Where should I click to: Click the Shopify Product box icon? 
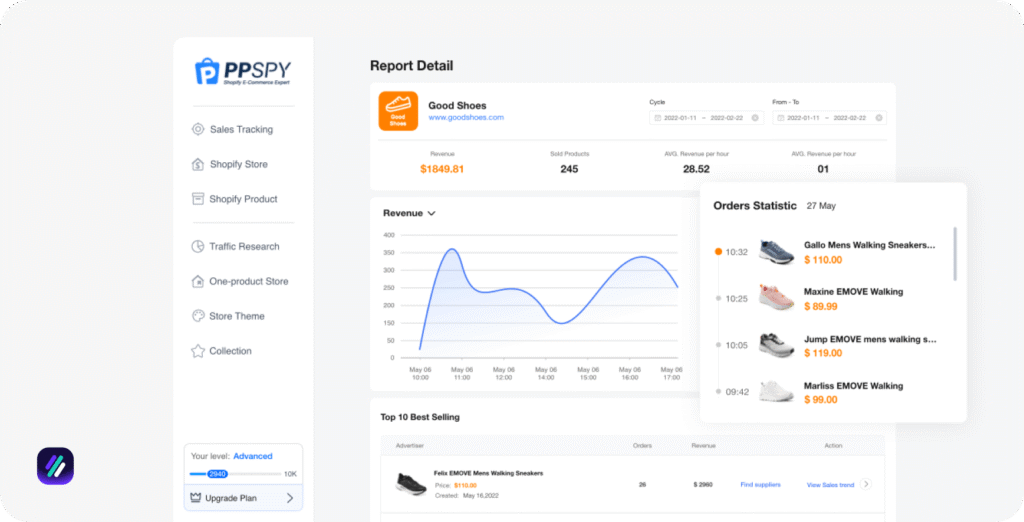point(198,199)
